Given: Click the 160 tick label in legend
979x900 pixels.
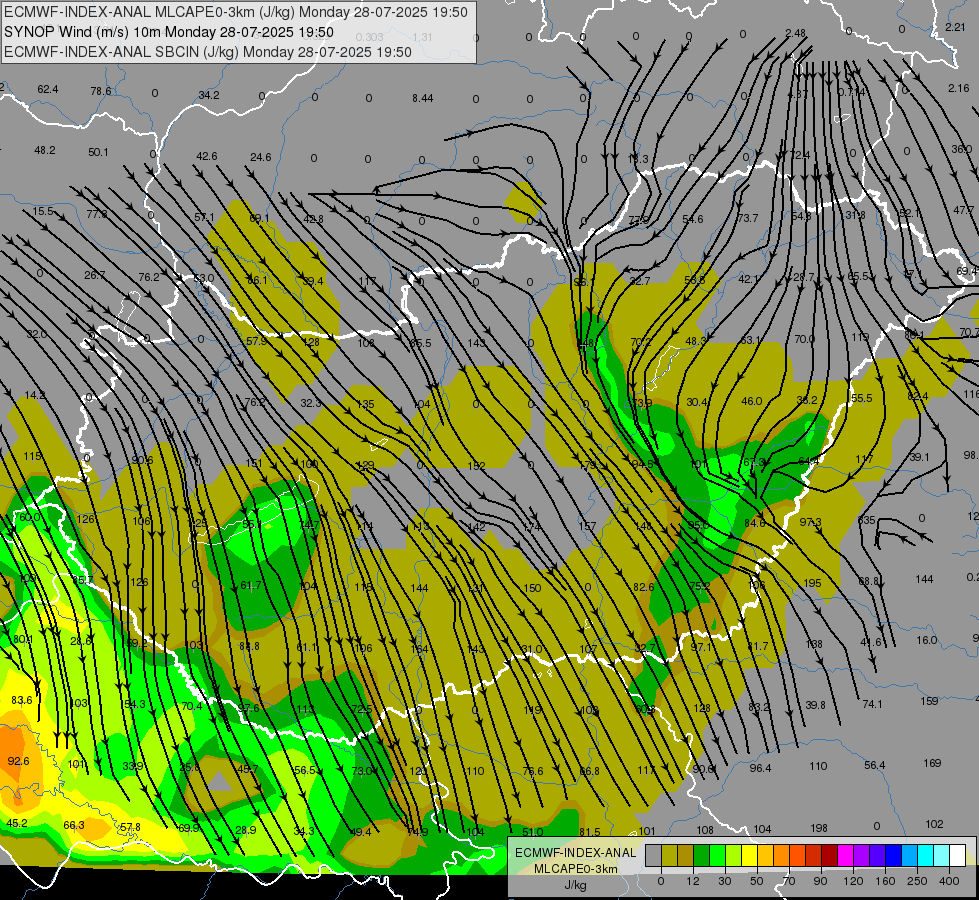Looking at the screenshot, I should [x=885, y=881].
